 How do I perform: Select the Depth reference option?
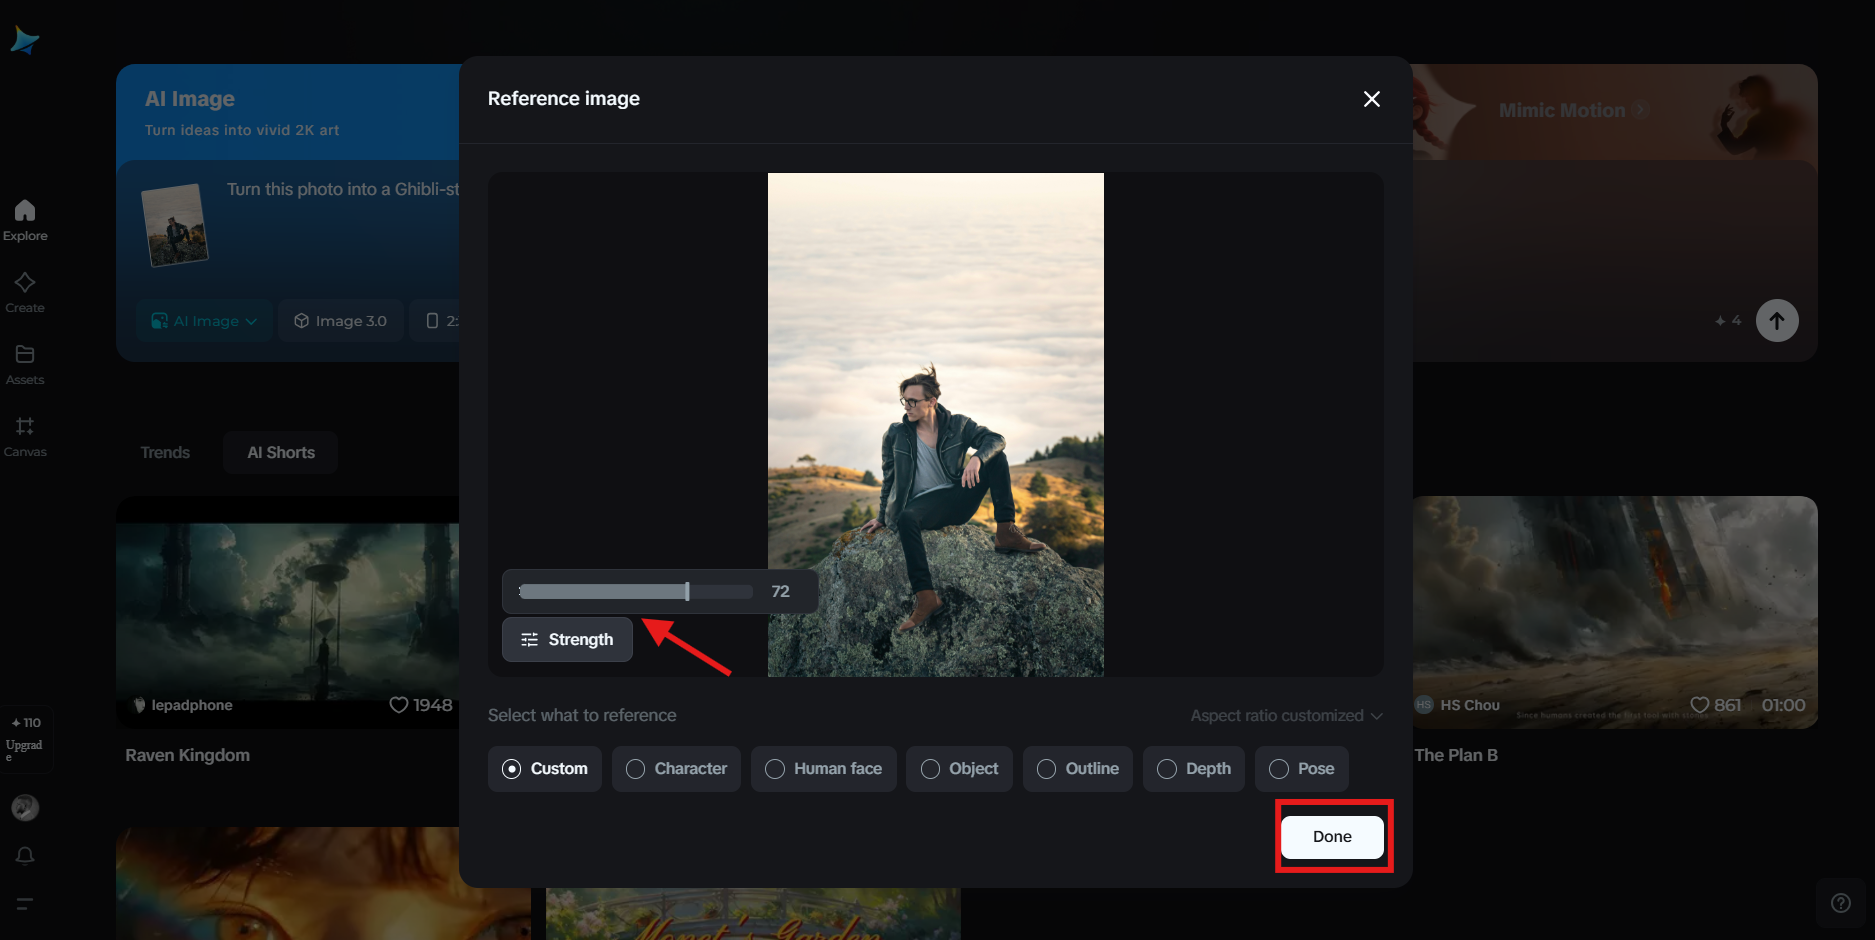click(x=1194, y=769)
